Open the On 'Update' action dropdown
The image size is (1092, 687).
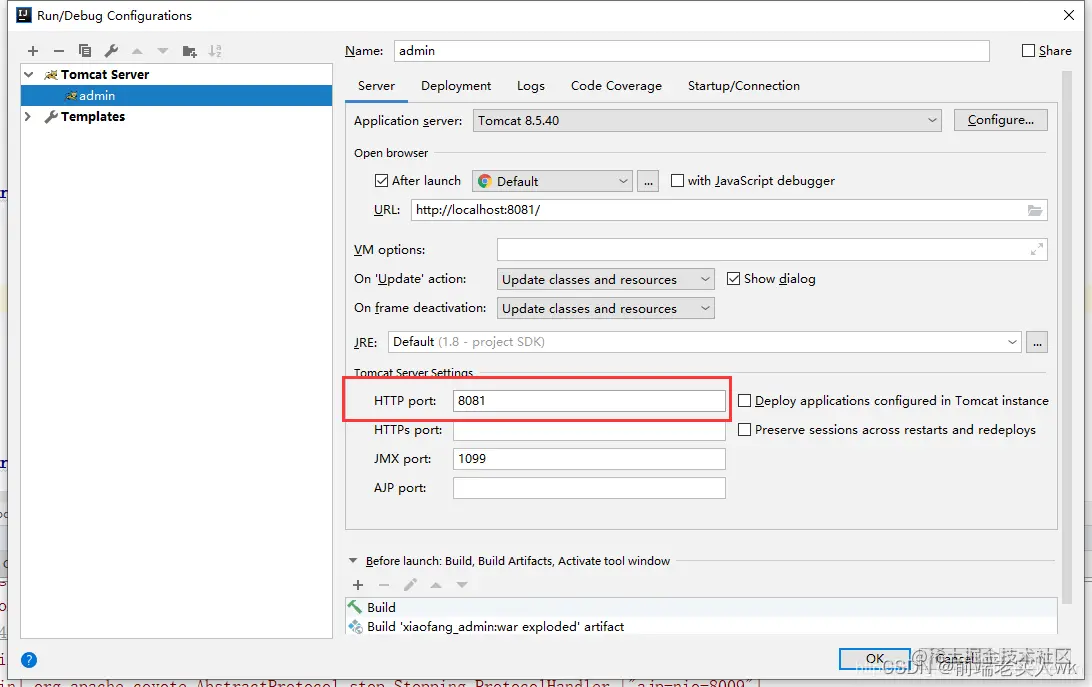coord(605,279)
